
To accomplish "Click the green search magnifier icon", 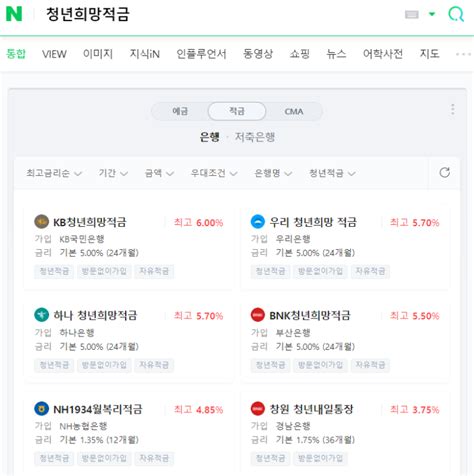I will 456,14.
